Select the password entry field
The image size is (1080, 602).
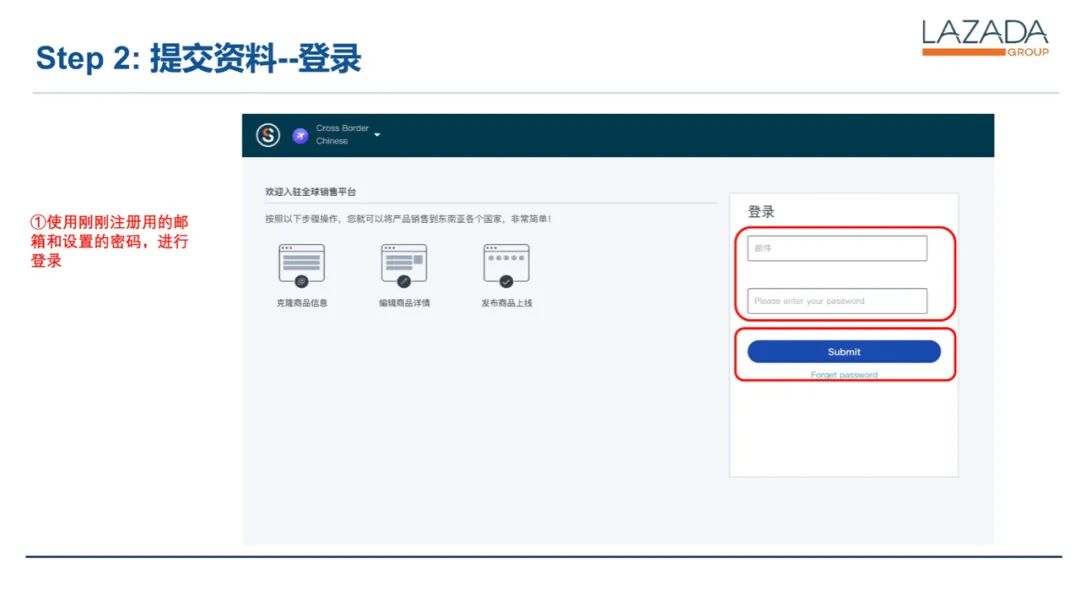(836, 300)
